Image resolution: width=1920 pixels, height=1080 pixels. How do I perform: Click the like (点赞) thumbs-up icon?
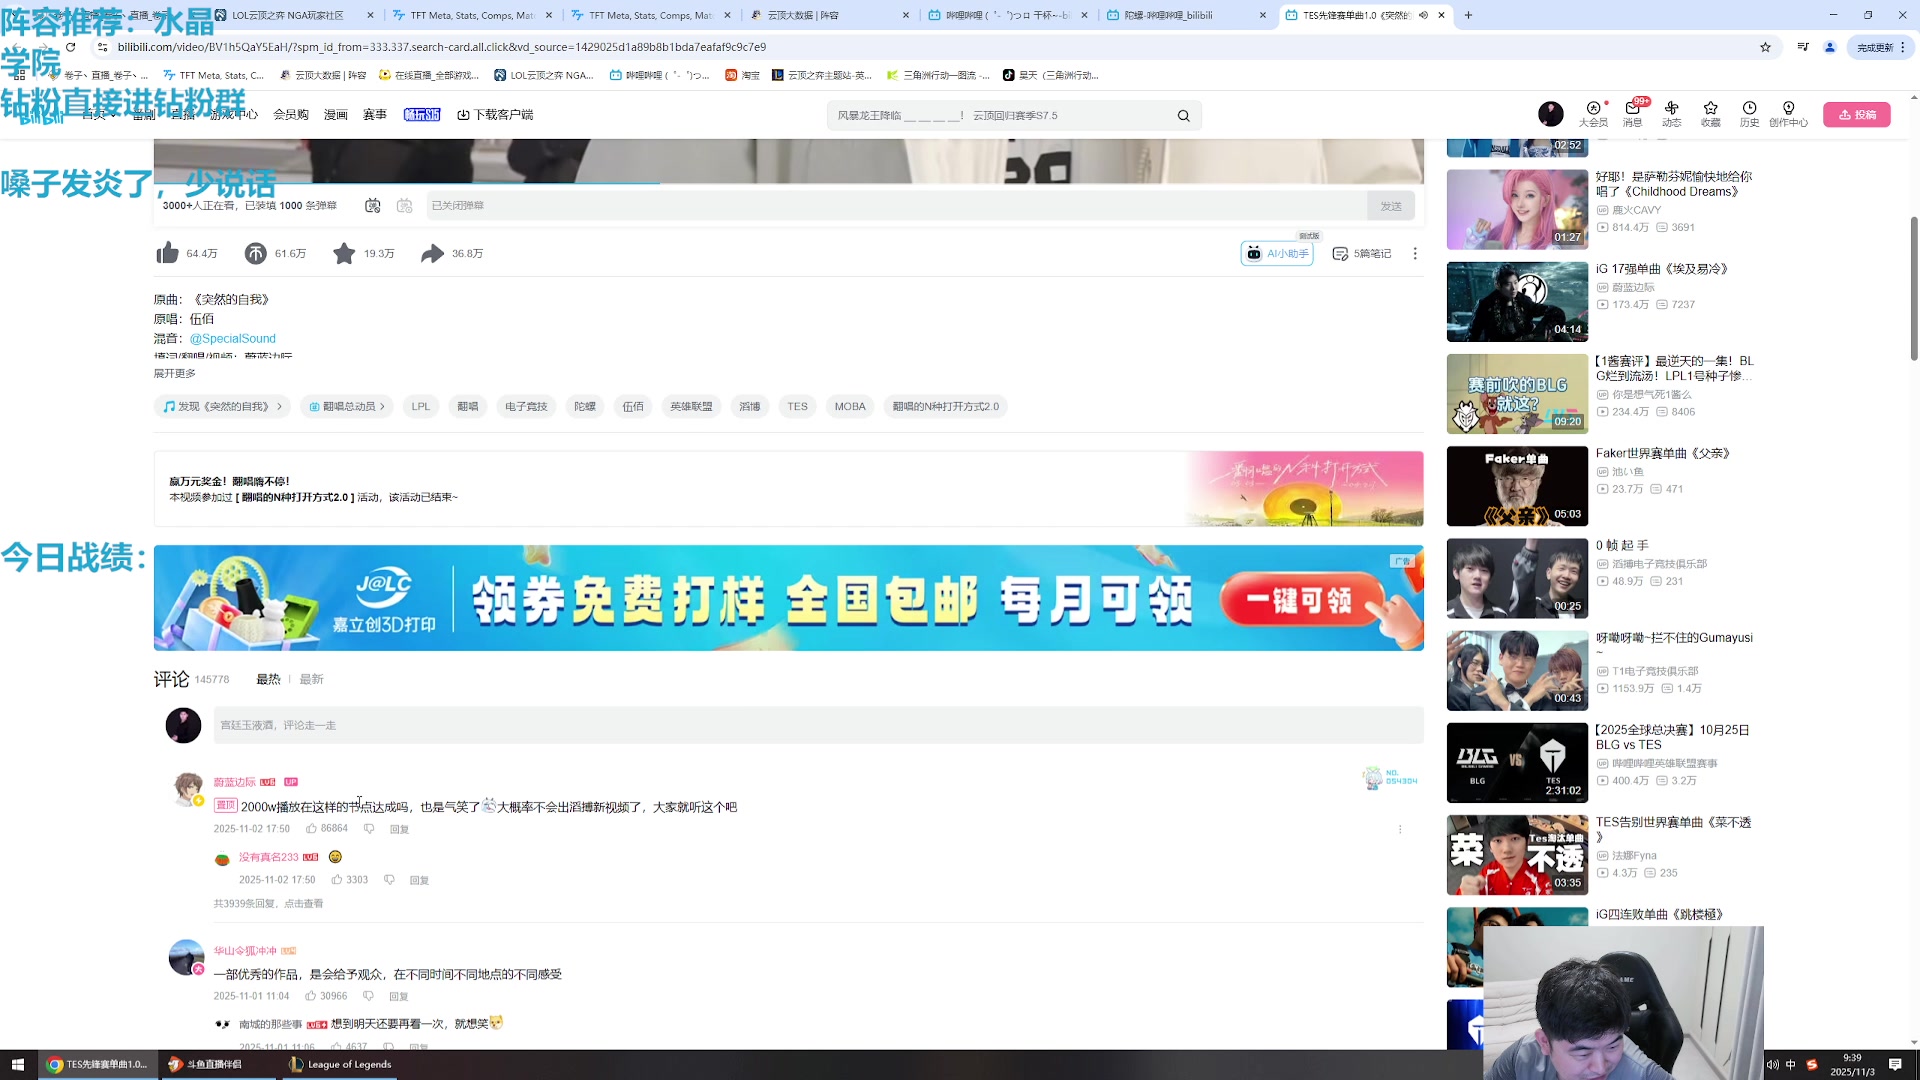[x=168, y=253]
